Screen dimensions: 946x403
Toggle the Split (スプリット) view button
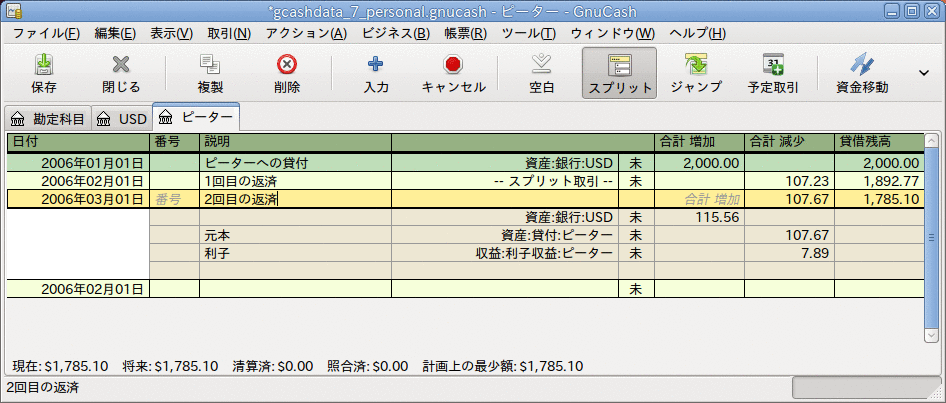[x=620, y=74]
